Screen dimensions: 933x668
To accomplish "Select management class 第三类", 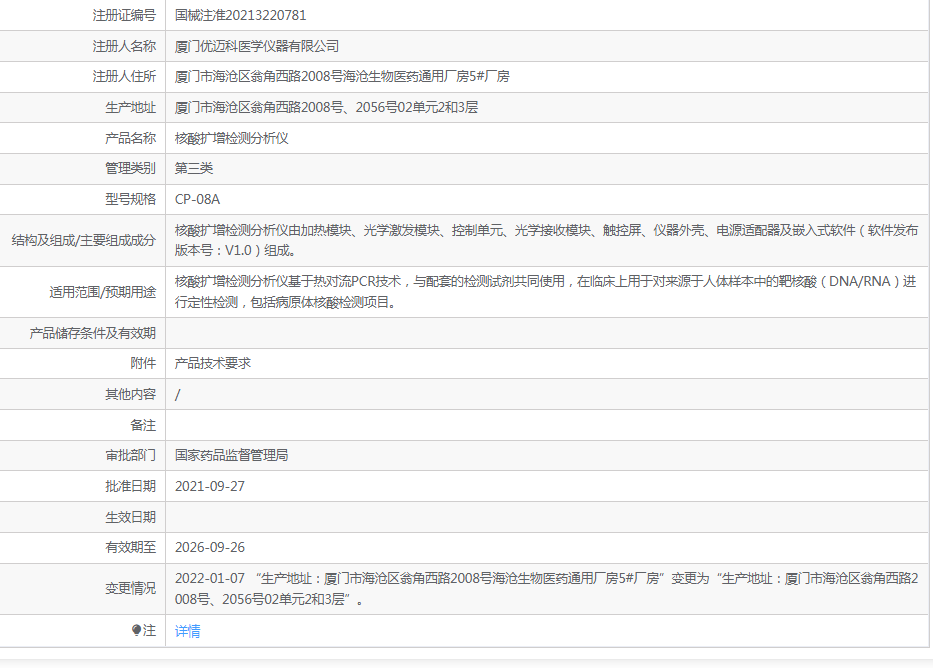I will point(194,168).
